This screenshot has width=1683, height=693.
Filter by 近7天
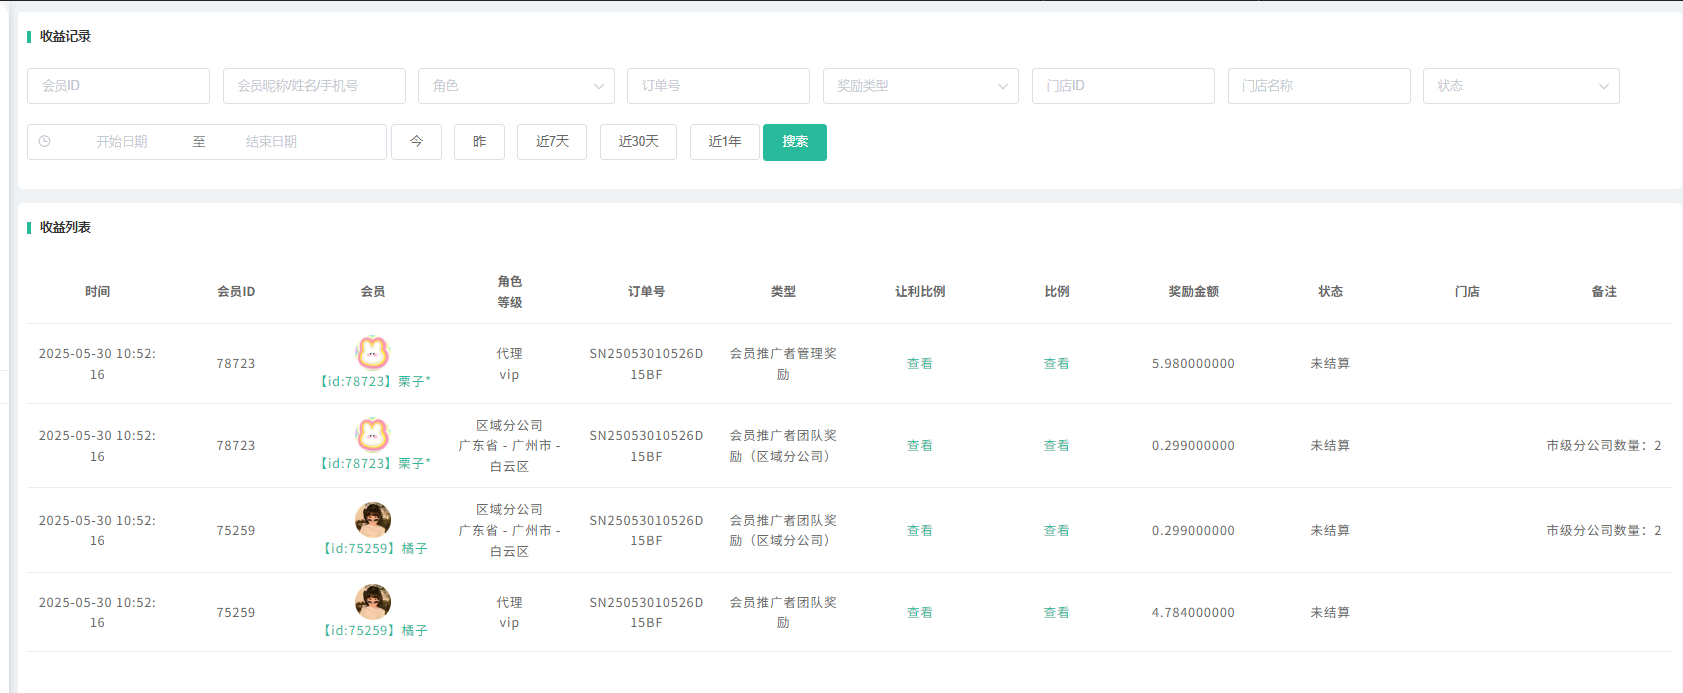coord(552,142)
